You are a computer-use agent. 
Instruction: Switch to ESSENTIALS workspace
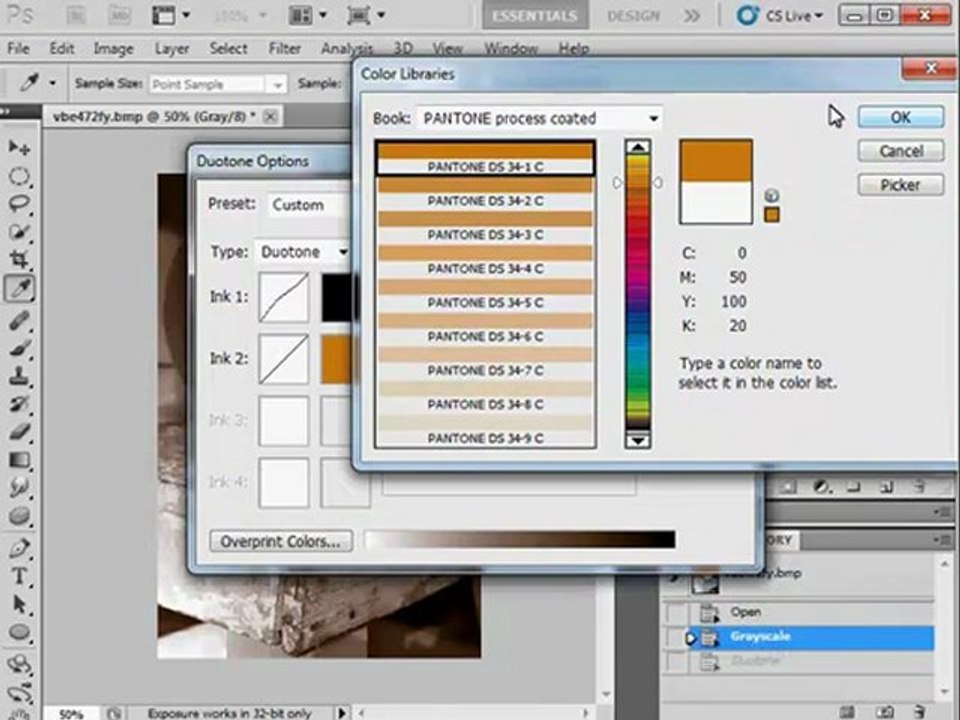pyautogui.click(x=535, y=16)
